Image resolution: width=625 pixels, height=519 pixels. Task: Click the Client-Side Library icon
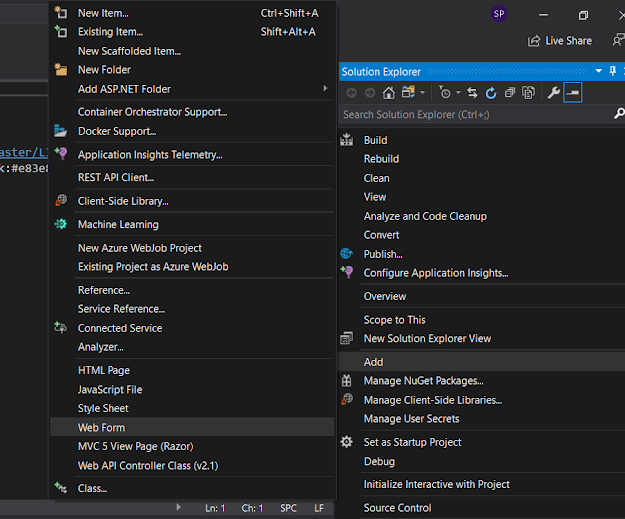pos(61,201)
